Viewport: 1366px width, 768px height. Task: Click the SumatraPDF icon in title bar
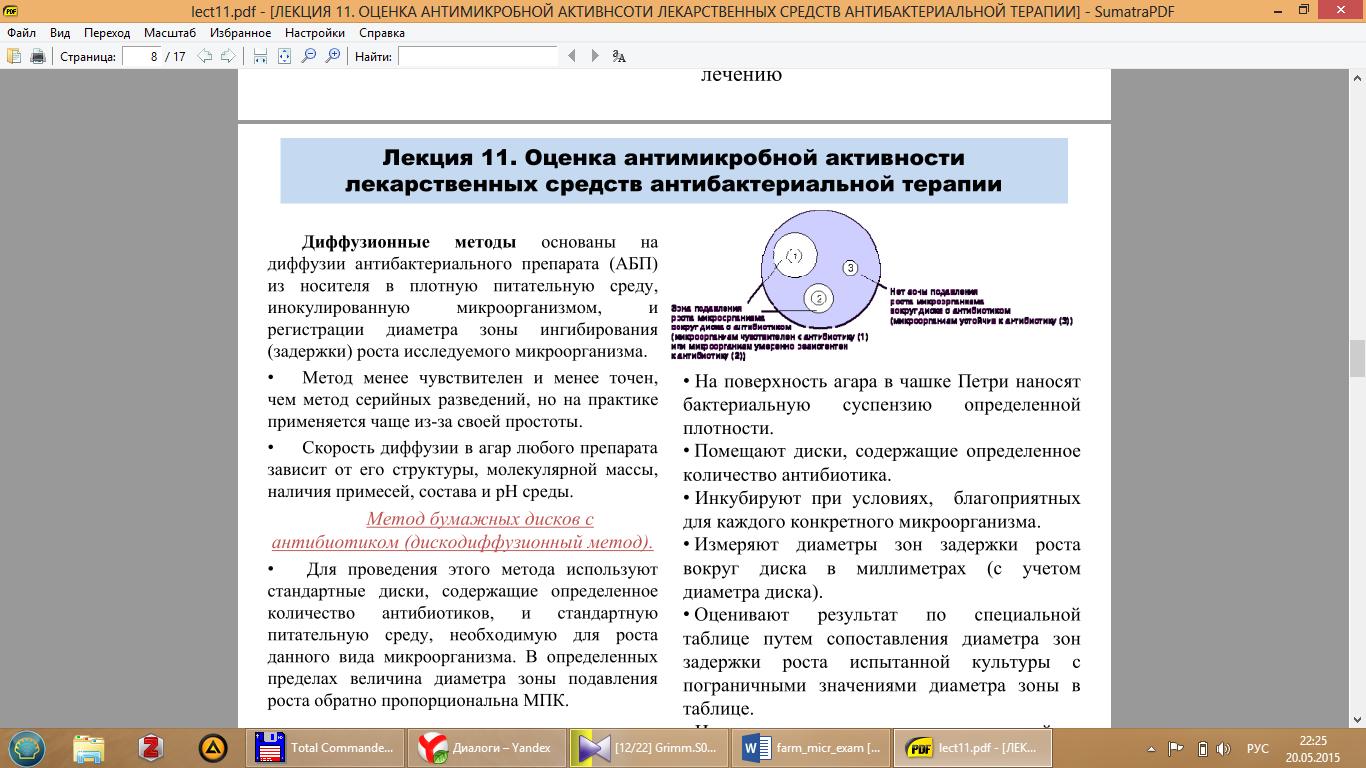click(x=12, y=10)
